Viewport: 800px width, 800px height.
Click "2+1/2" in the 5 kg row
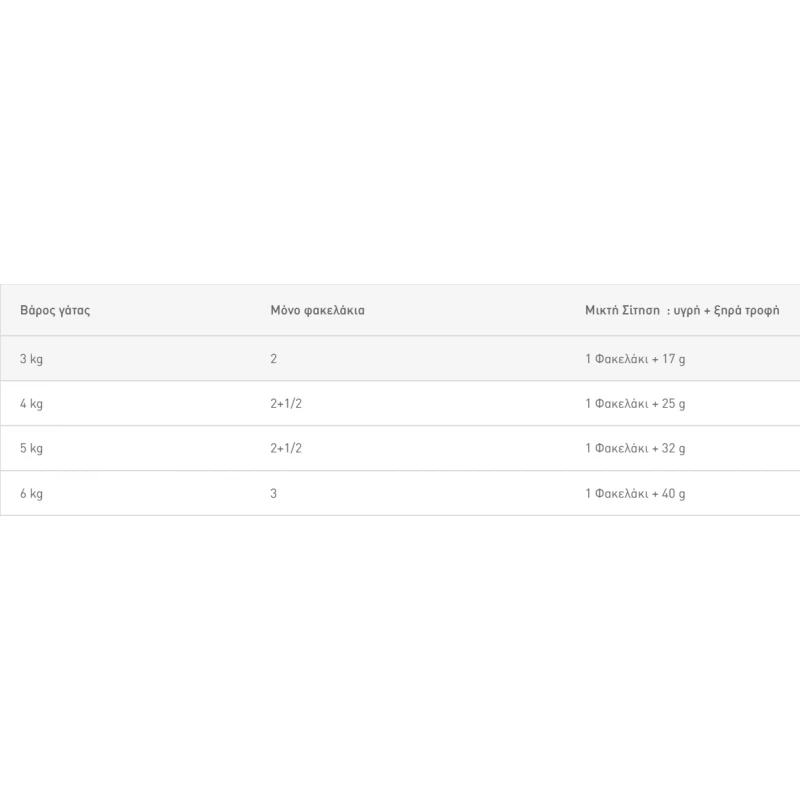coord(286,449)
